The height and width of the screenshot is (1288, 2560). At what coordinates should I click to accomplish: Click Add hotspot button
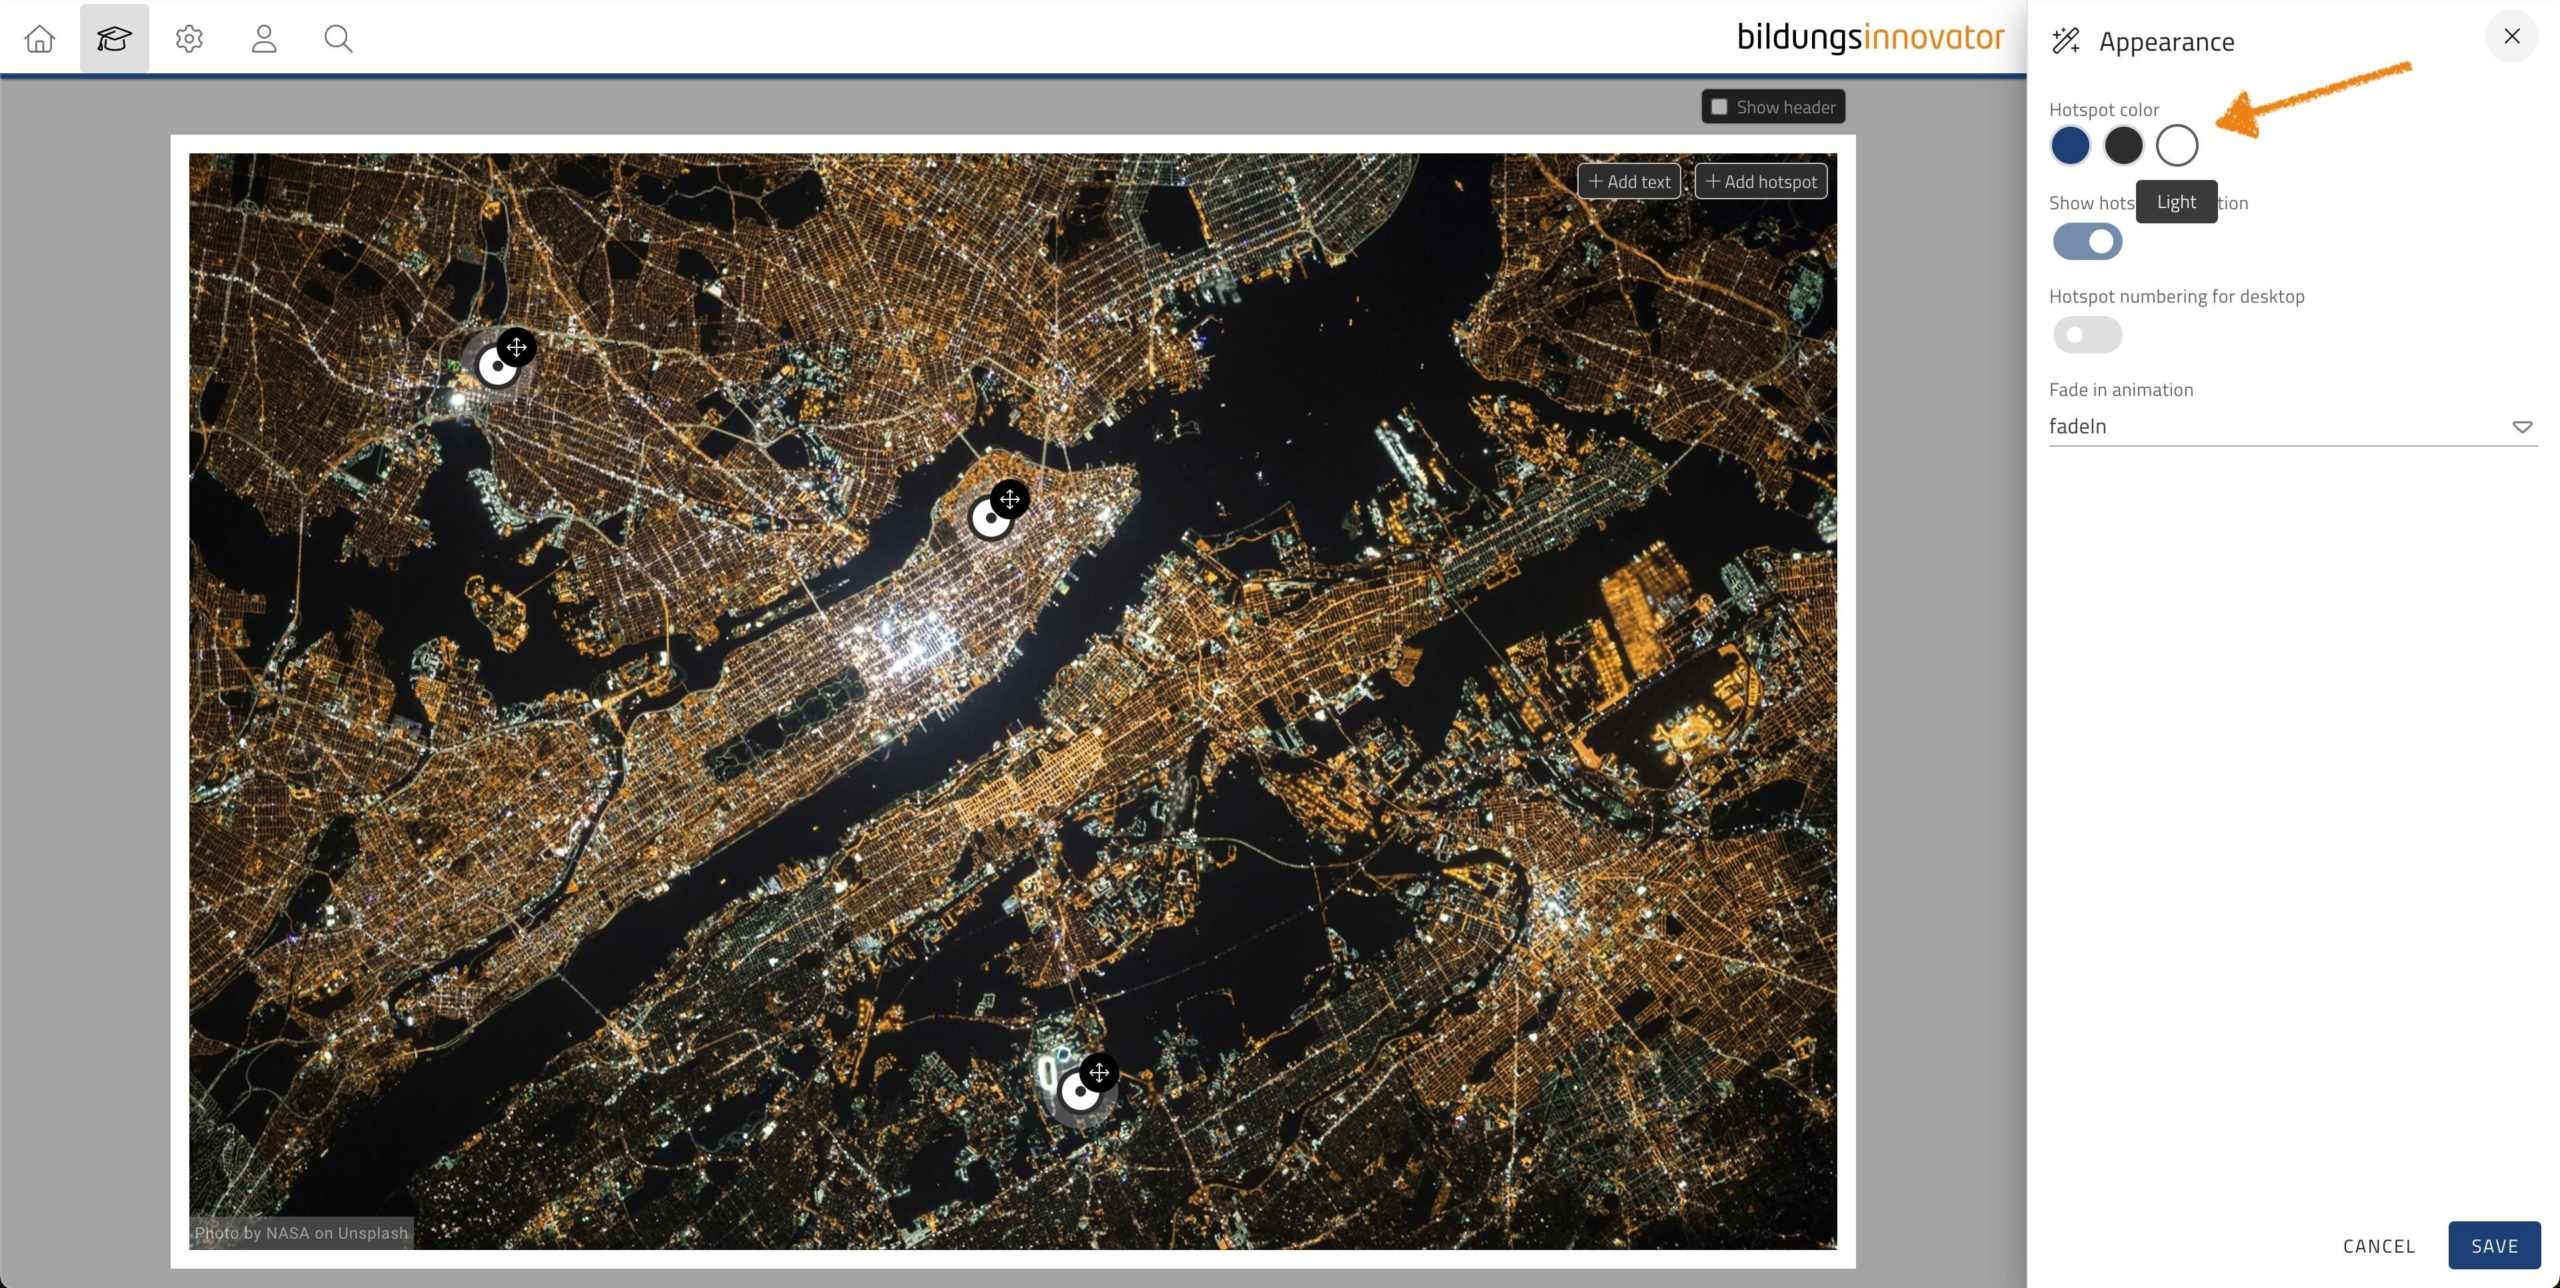1761,182
